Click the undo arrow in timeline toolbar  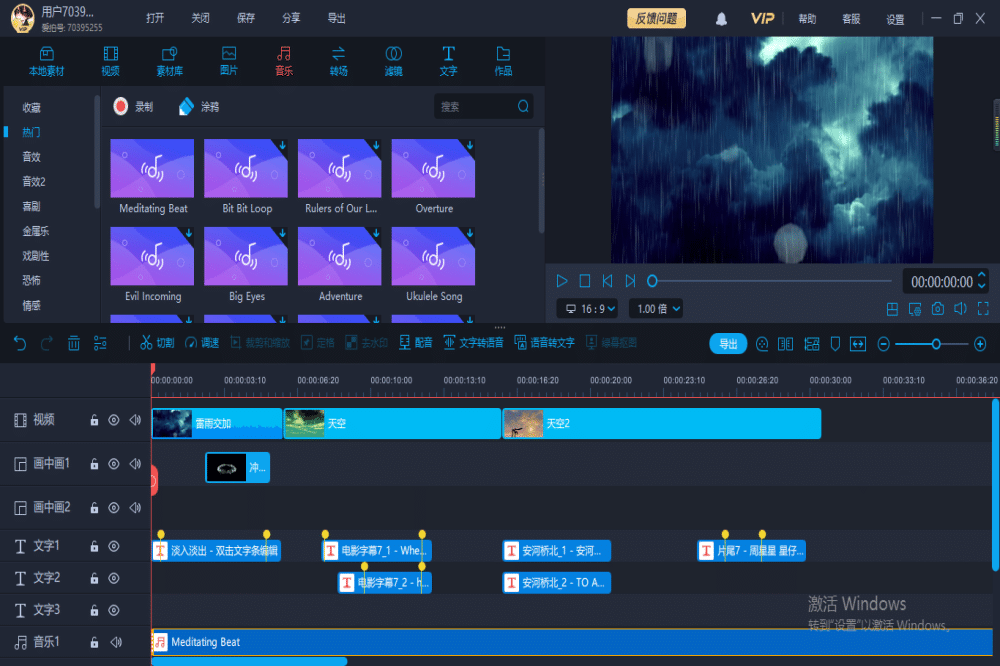click(20, 343)
